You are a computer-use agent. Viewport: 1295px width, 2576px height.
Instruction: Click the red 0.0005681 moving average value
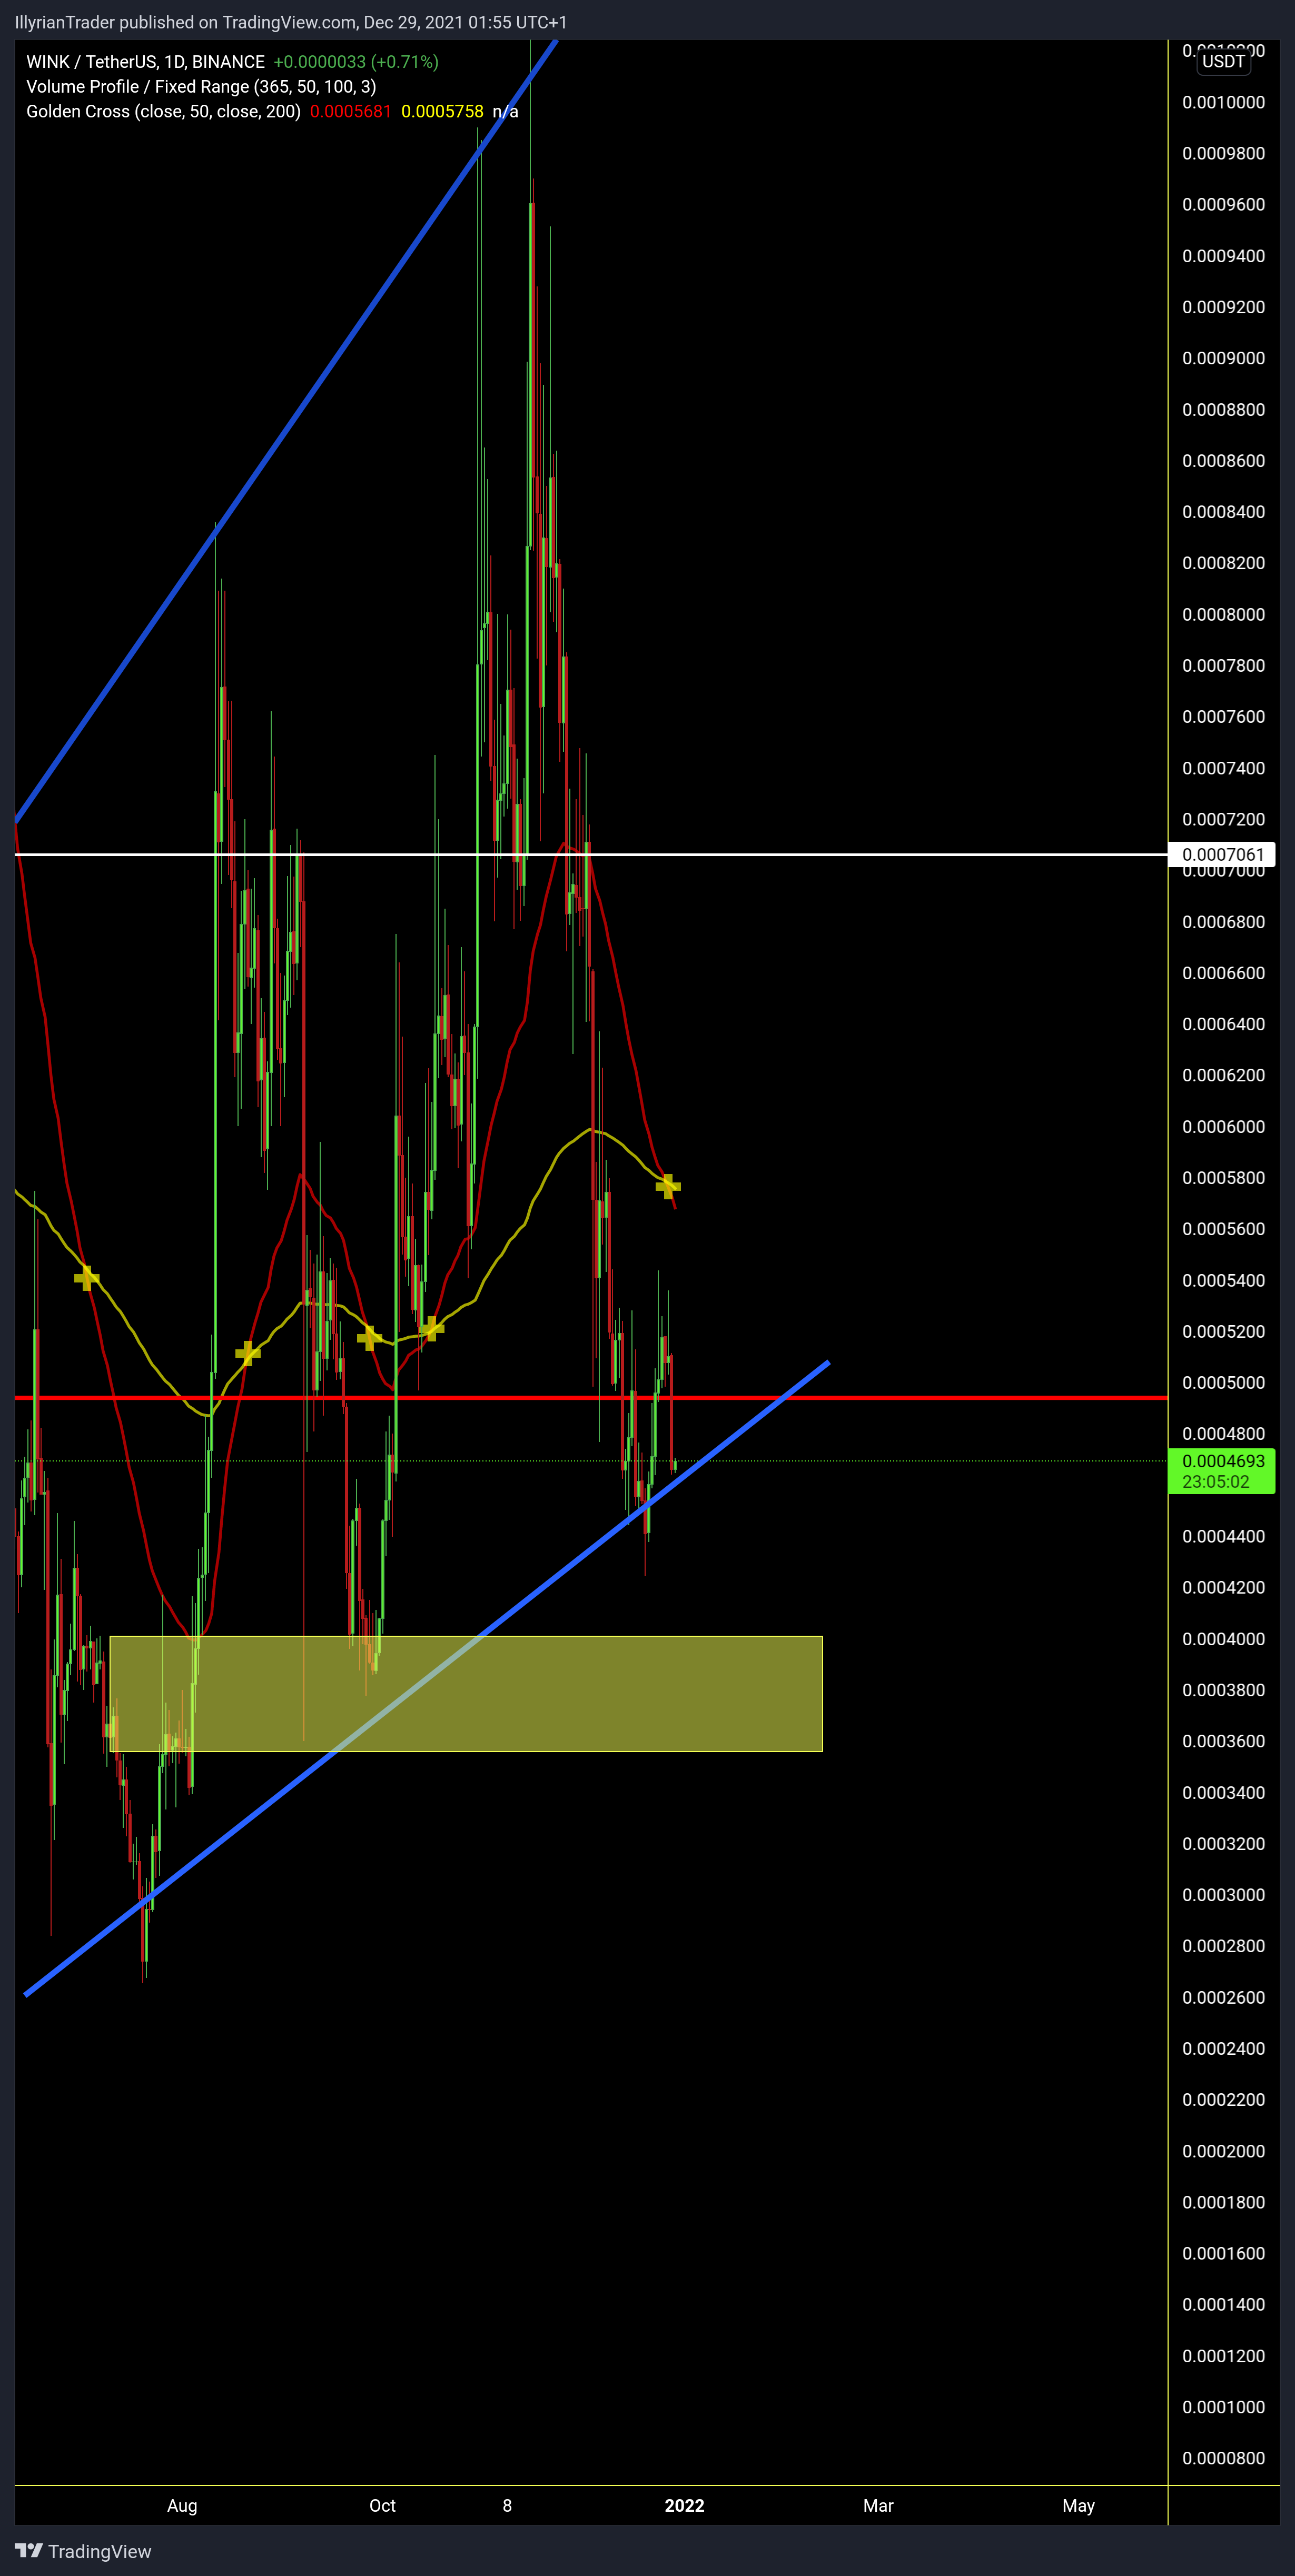coord(351,112)
